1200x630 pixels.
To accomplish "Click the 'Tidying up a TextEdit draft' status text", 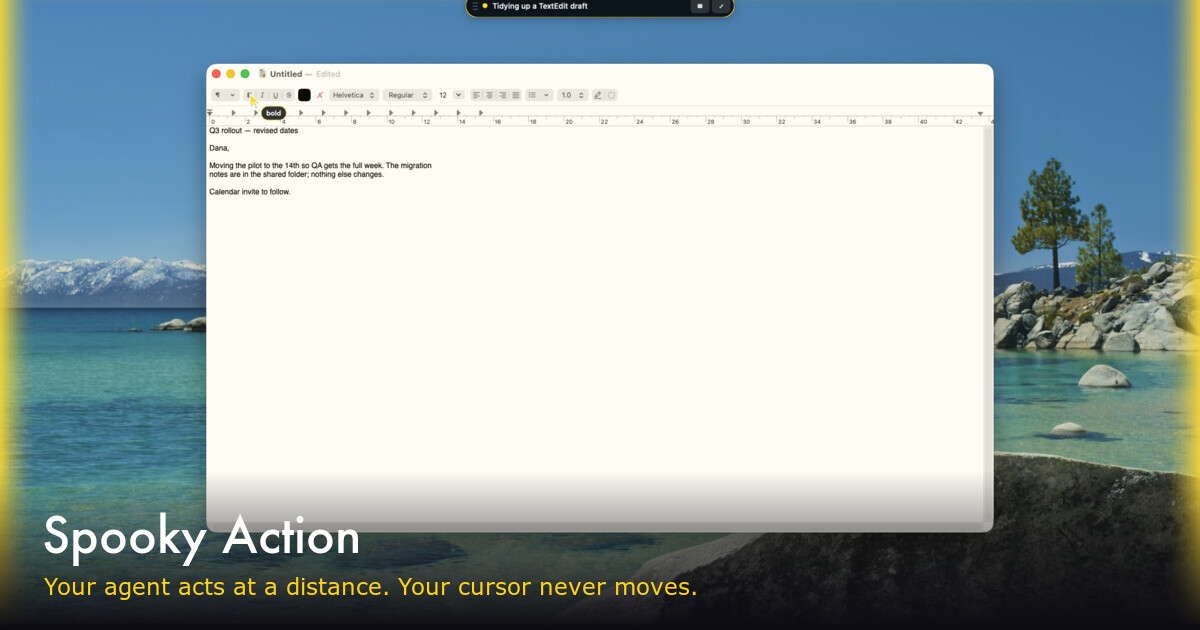I will (x=540, y=6).
